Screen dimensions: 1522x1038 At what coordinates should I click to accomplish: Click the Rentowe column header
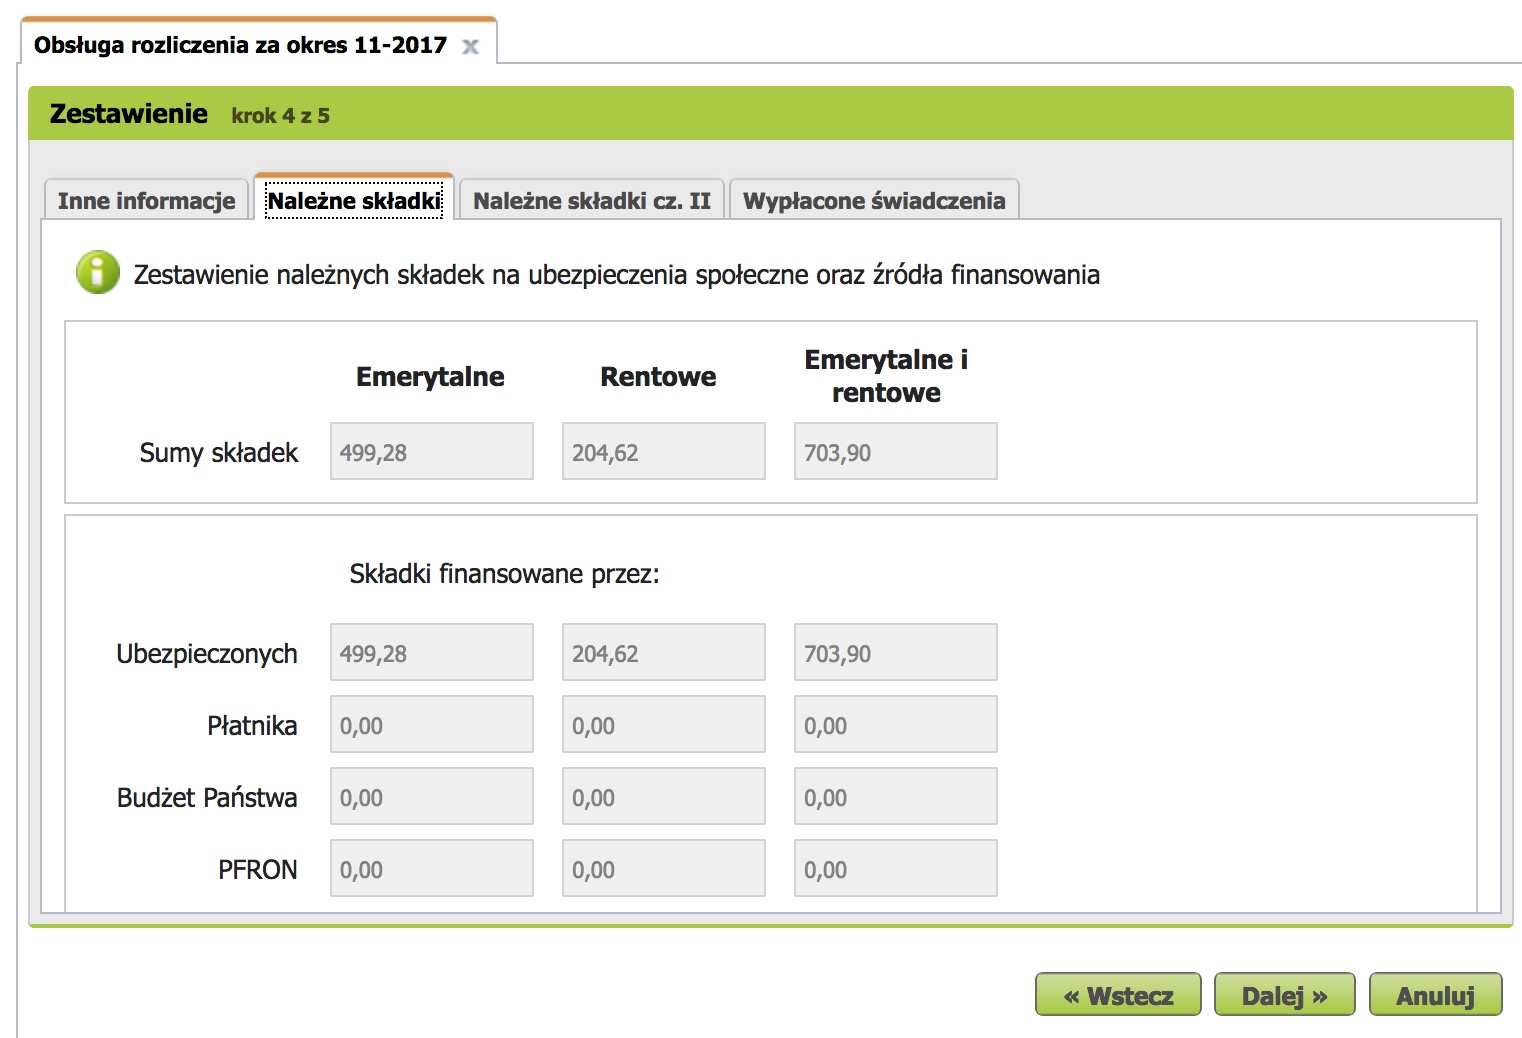click(x=658, y=377)
